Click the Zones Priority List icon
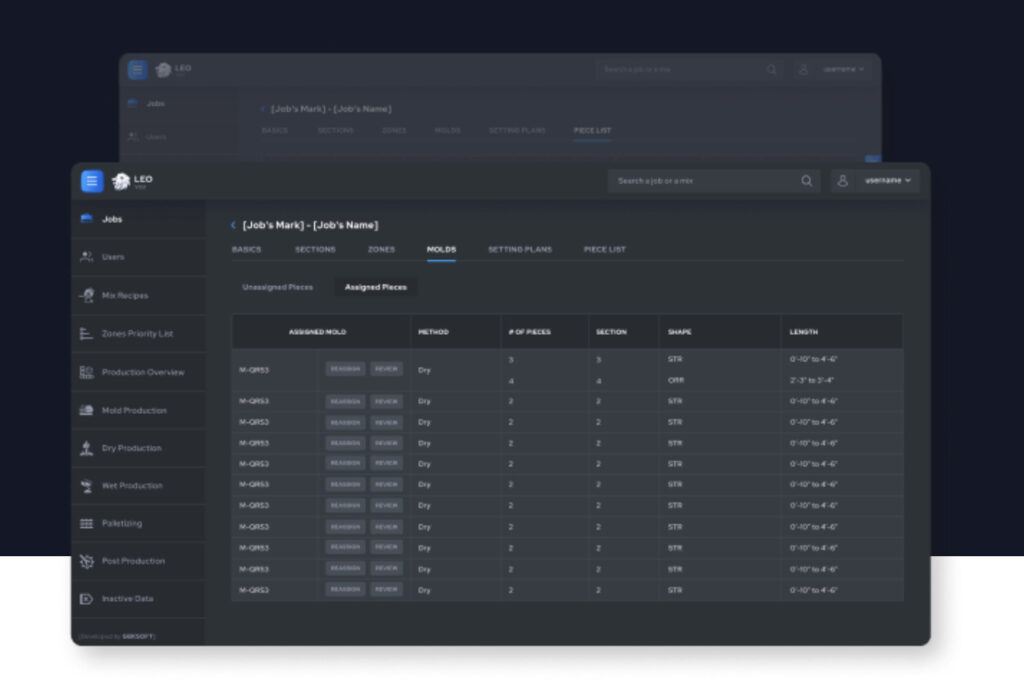Screen dimensions: 1024x700 [x=88, y=333]
